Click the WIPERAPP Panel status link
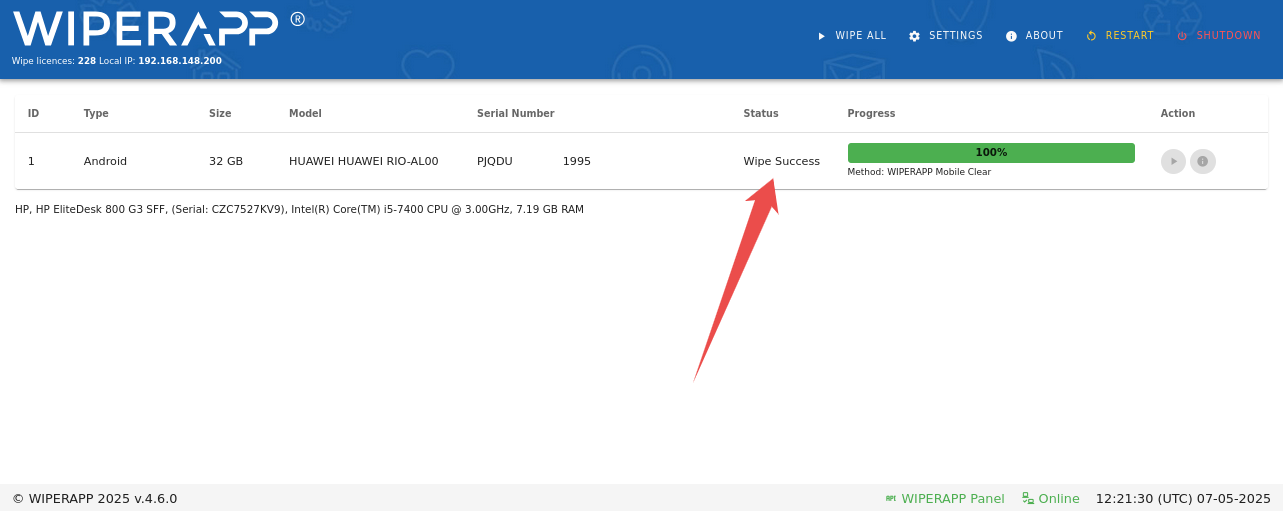This screenshot has width=1283, height=511. (x=944, y=499)
